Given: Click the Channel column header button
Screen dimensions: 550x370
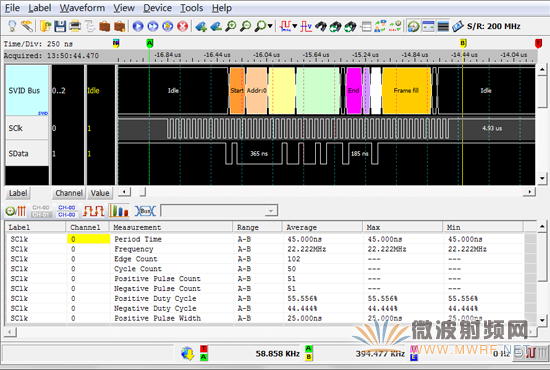Looking at the screenshot, I should (x=69, y=193).
